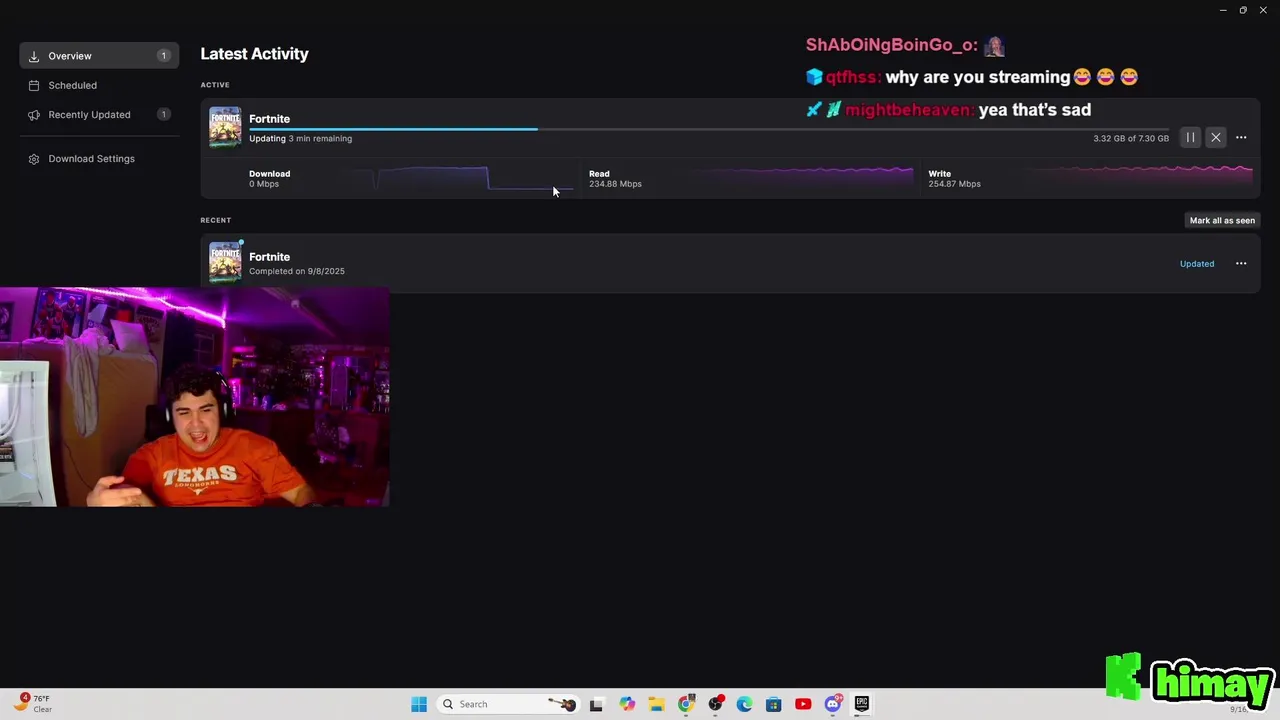
Task: Click the Recently Updated megaphone icon
Action: tap(34, 115)
